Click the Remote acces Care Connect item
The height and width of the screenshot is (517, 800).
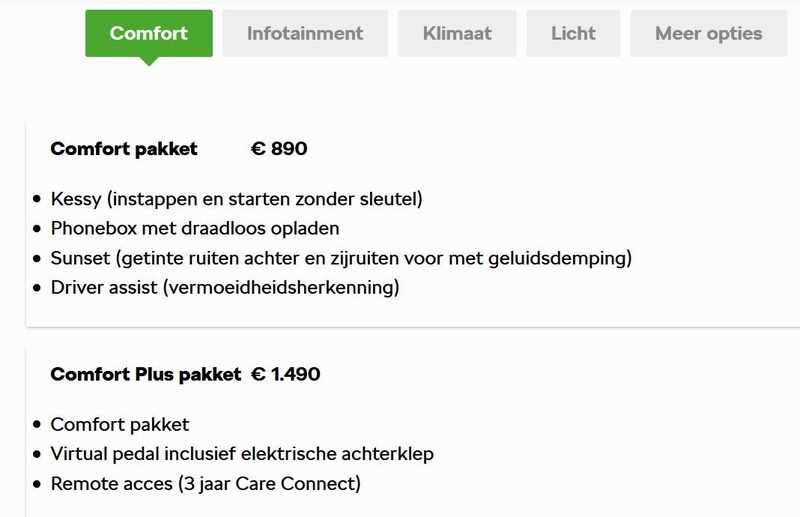[x=205, y=484]
